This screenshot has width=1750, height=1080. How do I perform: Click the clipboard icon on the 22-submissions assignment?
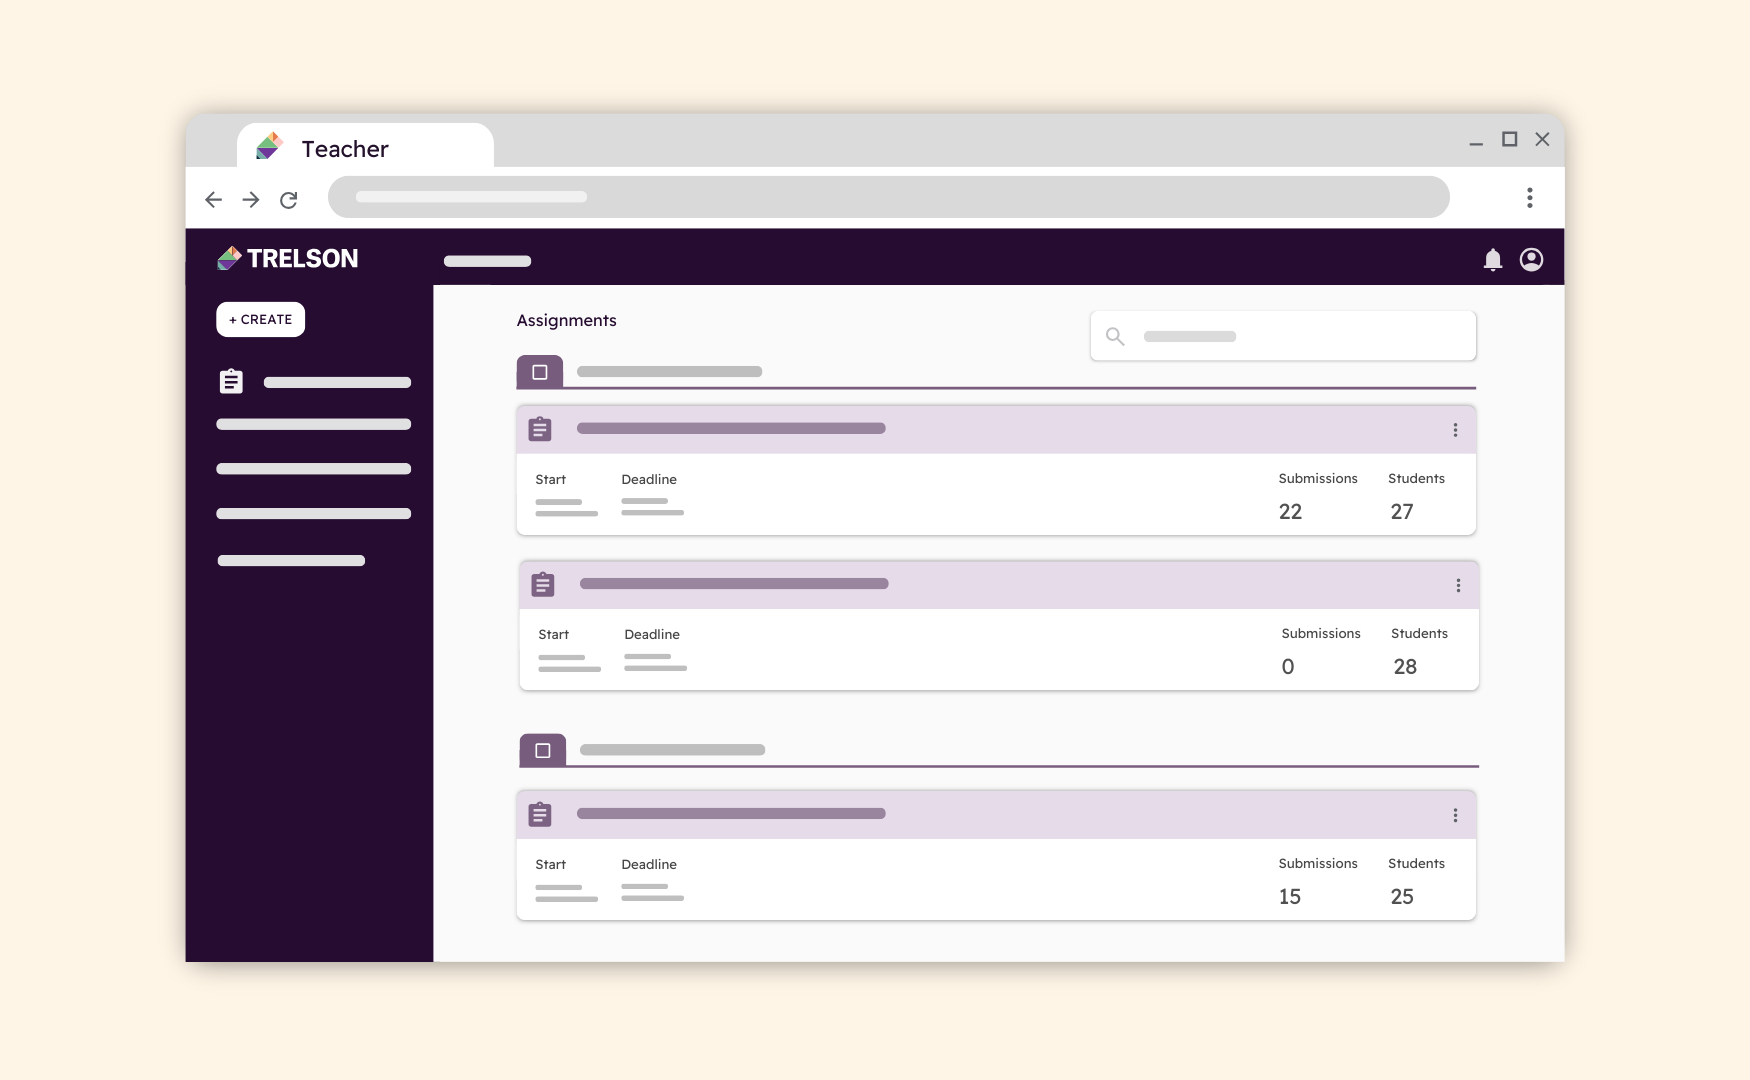click(540, 429)
